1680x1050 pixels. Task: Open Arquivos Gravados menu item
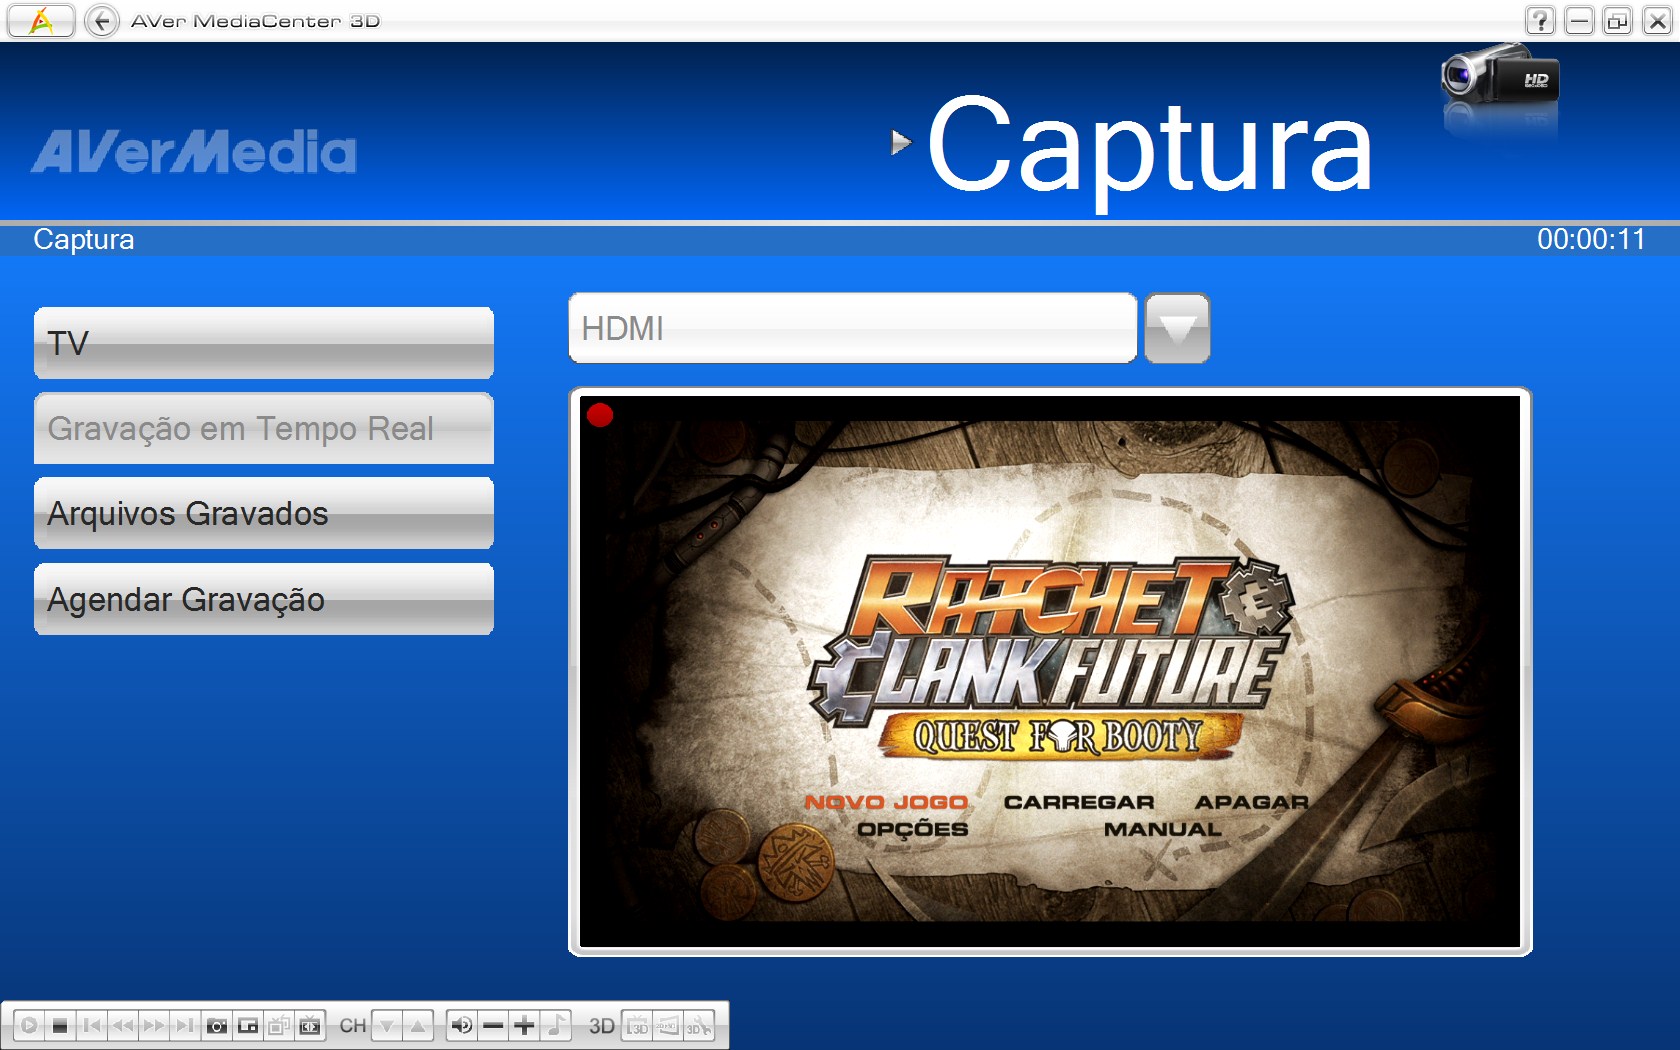pos(264,513)
